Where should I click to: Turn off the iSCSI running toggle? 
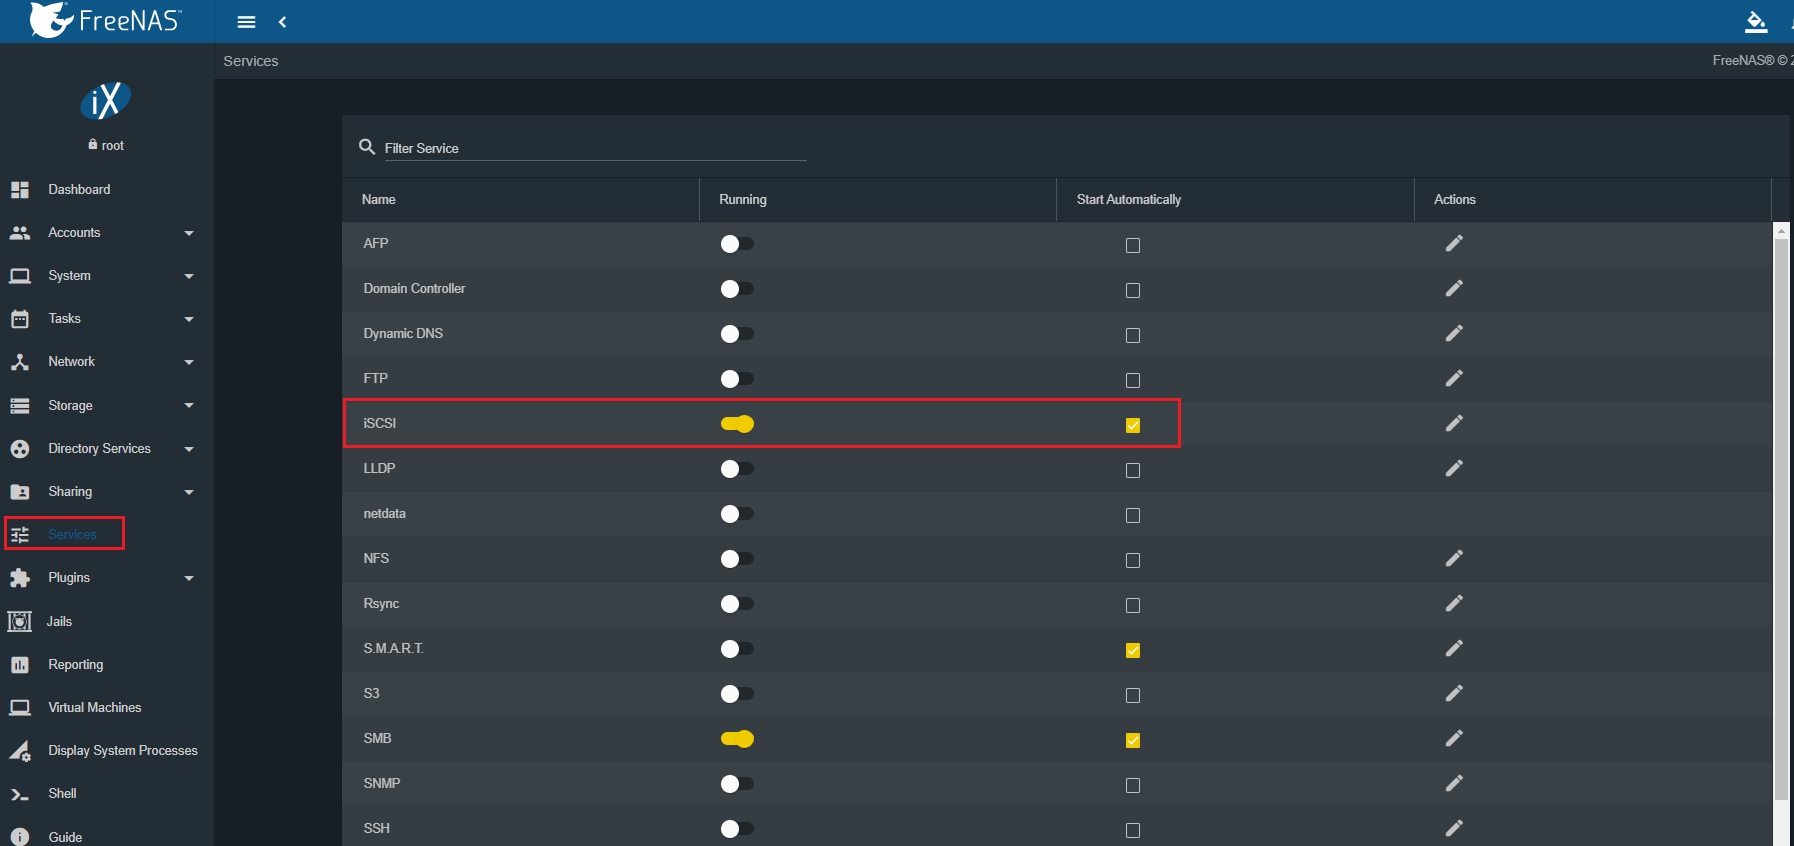737,424
